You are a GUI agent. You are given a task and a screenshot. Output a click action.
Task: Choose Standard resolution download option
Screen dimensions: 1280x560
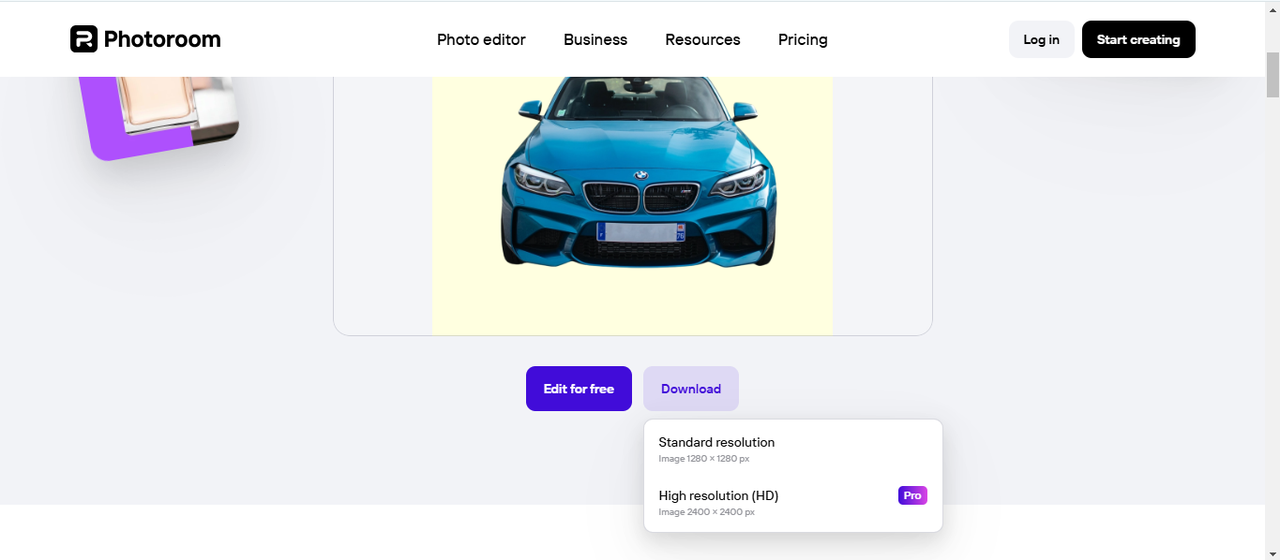click(717, 449)
